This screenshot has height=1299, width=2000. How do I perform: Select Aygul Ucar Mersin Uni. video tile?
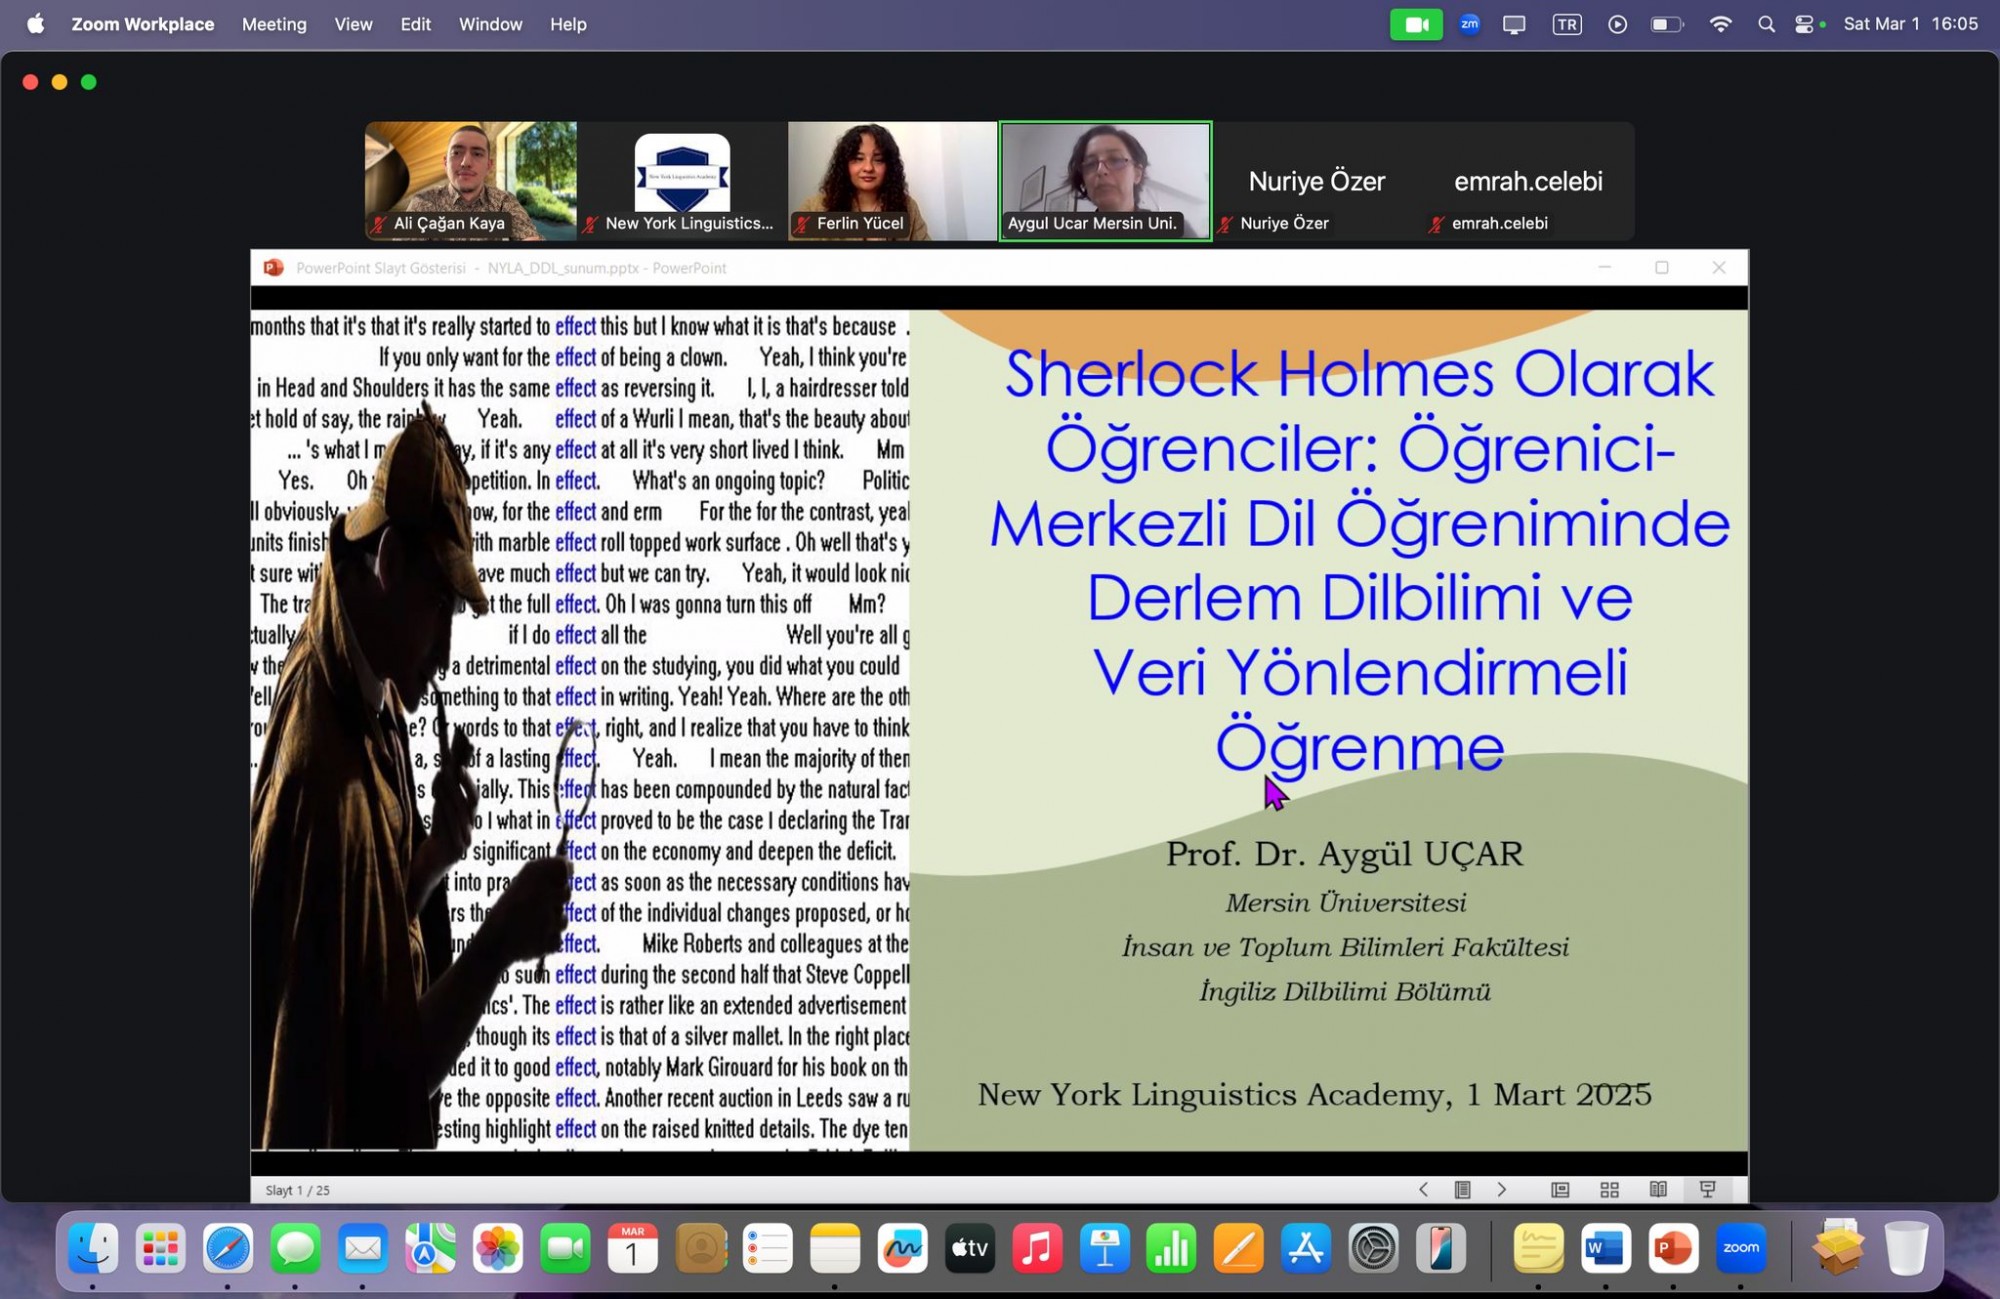1105,180
